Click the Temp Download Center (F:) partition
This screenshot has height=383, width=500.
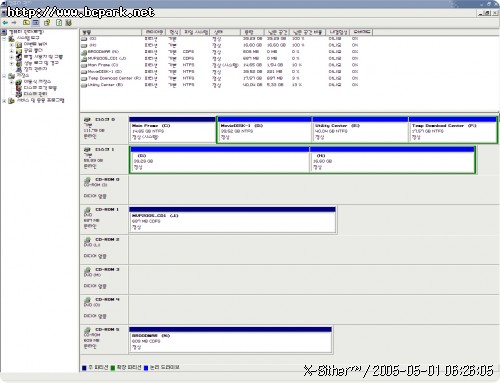453,130
